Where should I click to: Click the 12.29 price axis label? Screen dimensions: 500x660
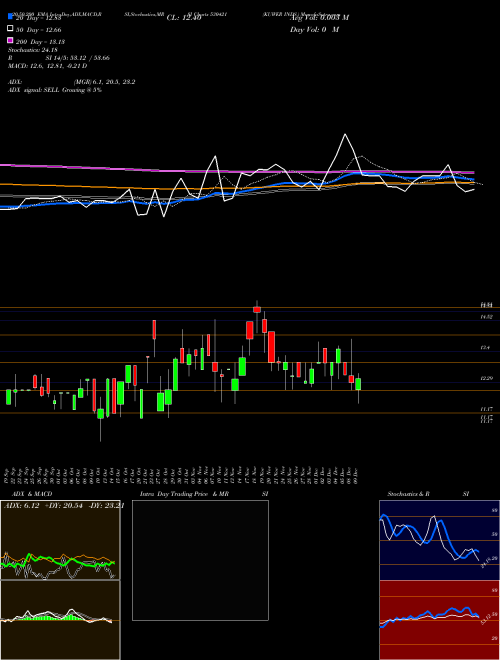(486, 378)
